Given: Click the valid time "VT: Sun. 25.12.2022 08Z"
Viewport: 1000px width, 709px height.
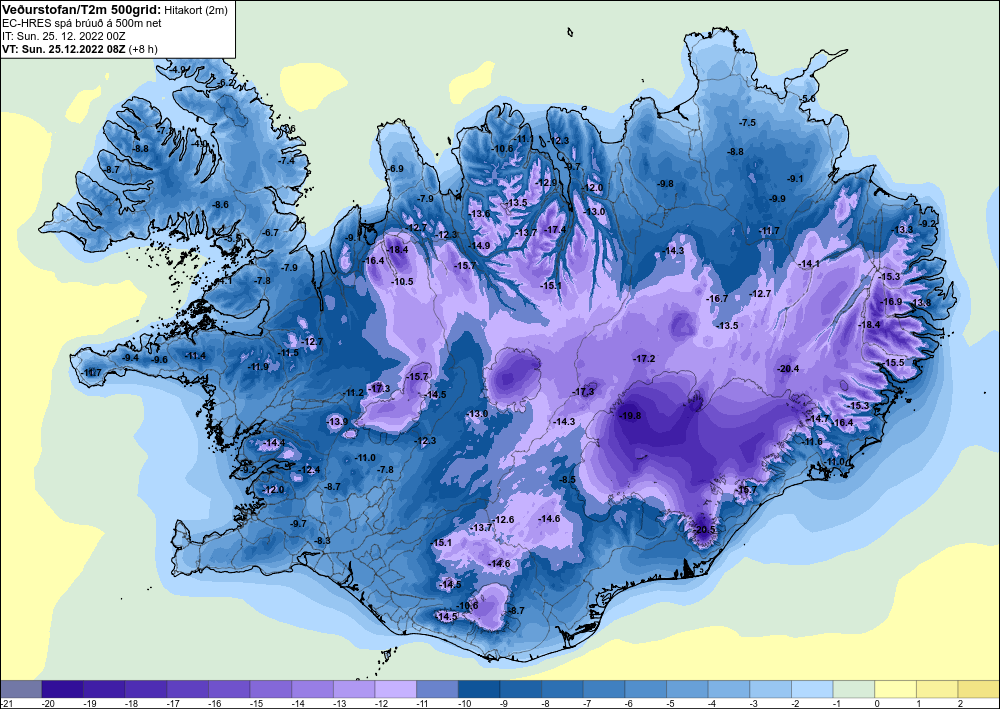Looking at the screenshot, I should click(64, 49).
